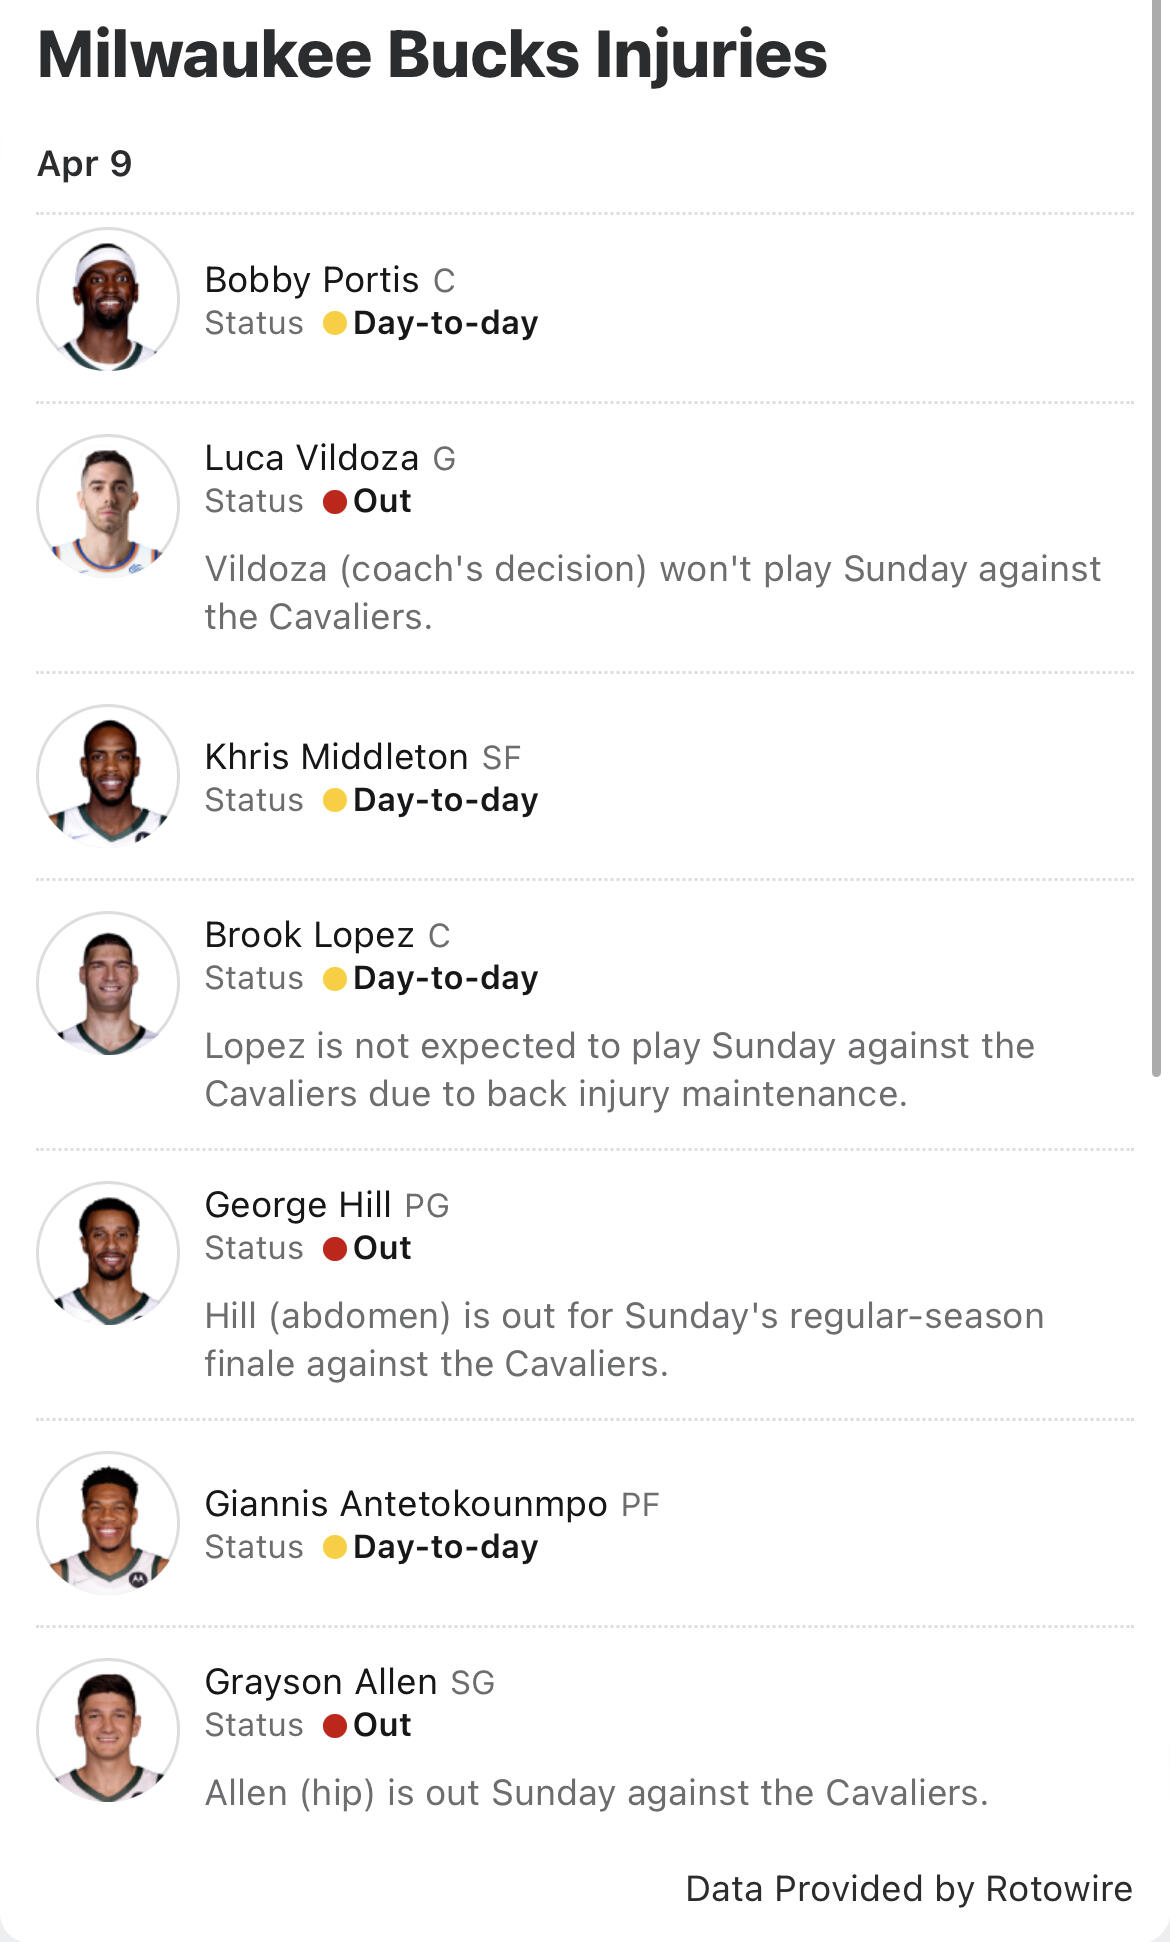1170x1942 pixels.
Task: Click the vertical scrollbar on right edge
Action: [1157, 540]
